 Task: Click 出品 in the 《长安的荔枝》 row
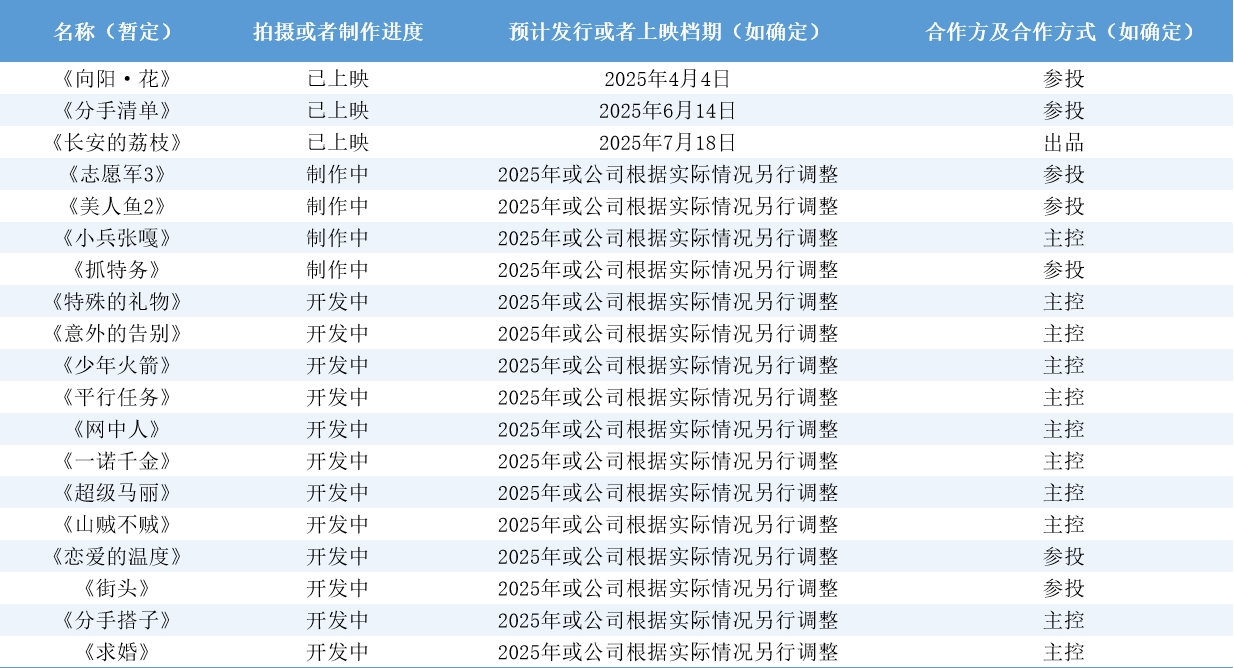(x=1063, y=142)
